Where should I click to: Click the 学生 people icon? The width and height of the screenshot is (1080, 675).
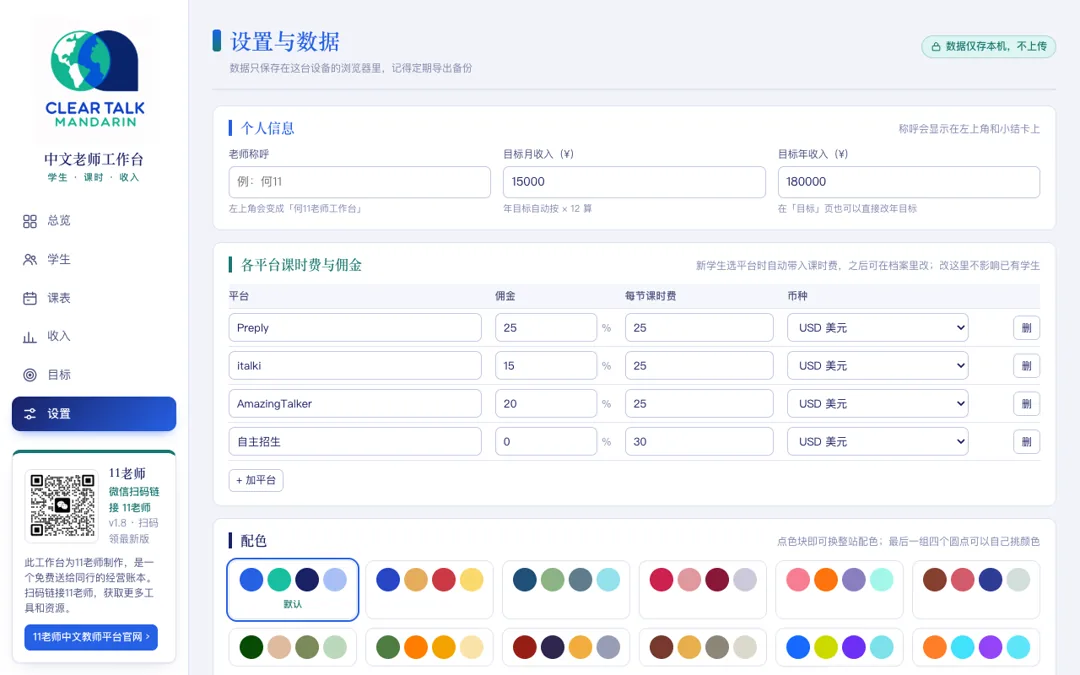point(30,260)
